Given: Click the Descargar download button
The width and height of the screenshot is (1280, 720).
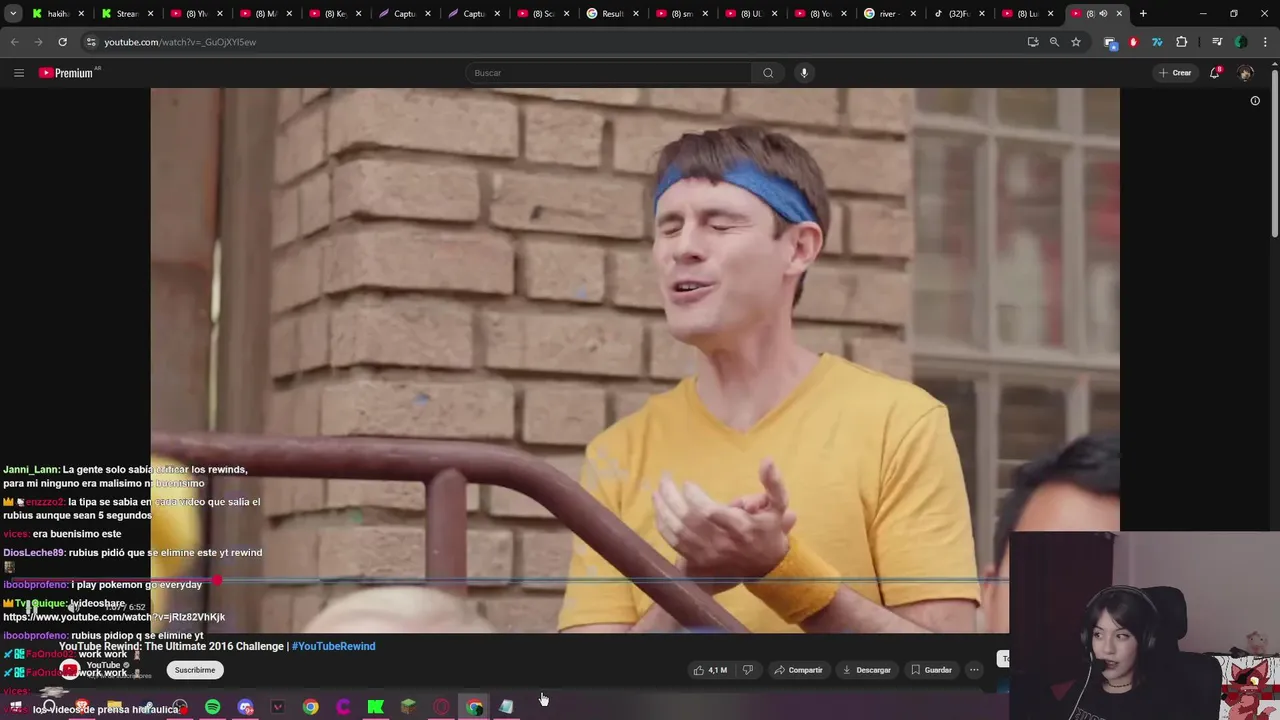Looking at the screenshot, I should [x=866, y=670].
